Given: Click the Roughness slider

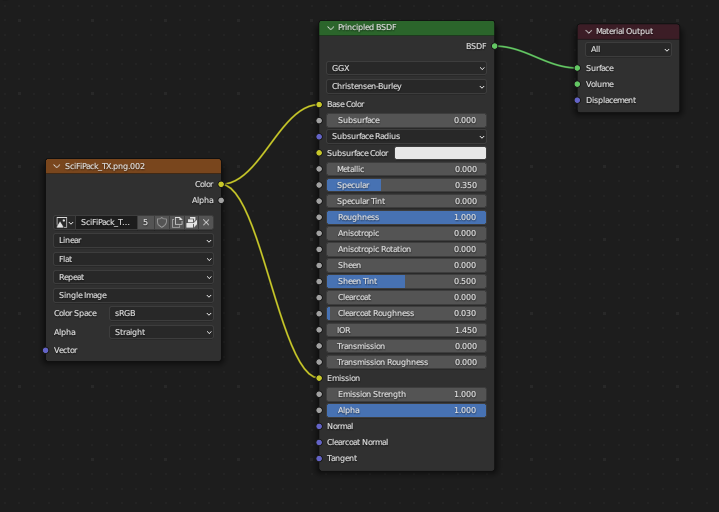Looking at the screenshot, I should click(406, 217).
